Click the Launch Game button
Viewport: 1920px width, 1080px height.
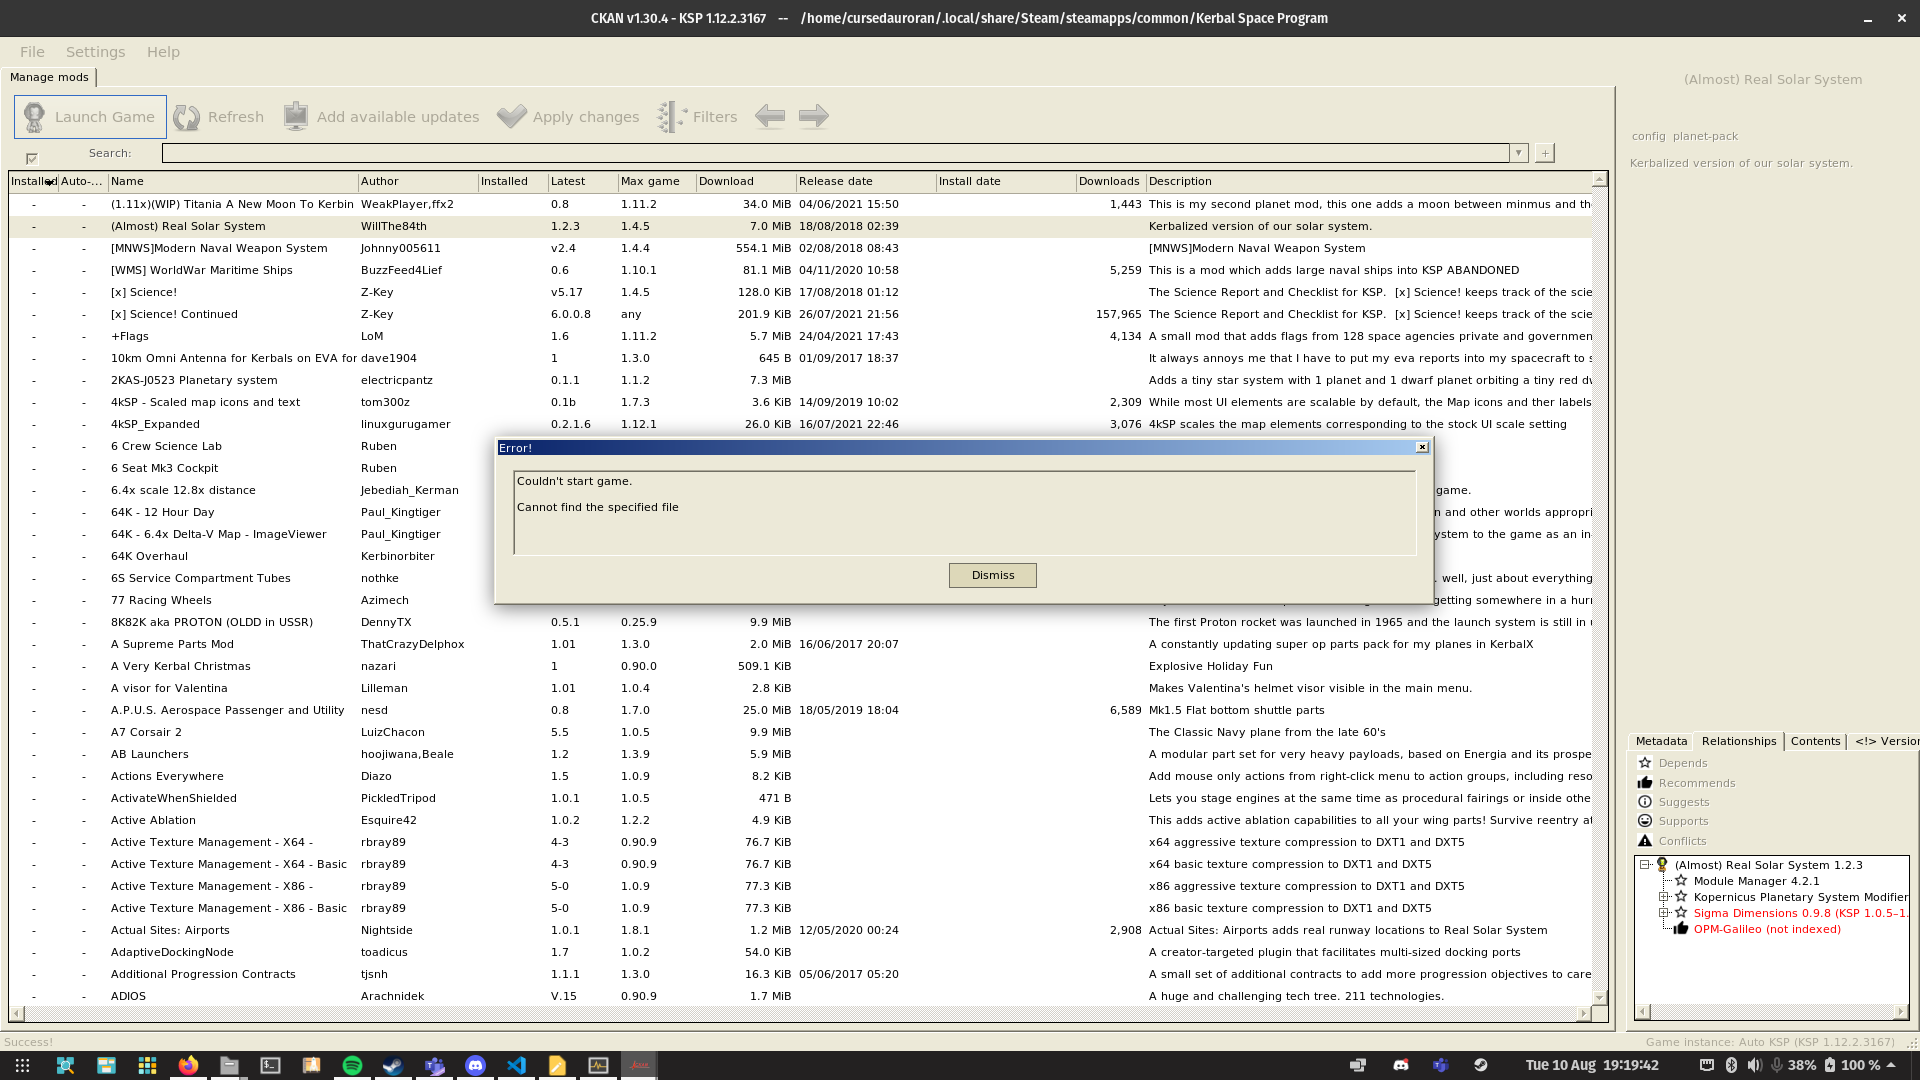(x=89, y=116)
